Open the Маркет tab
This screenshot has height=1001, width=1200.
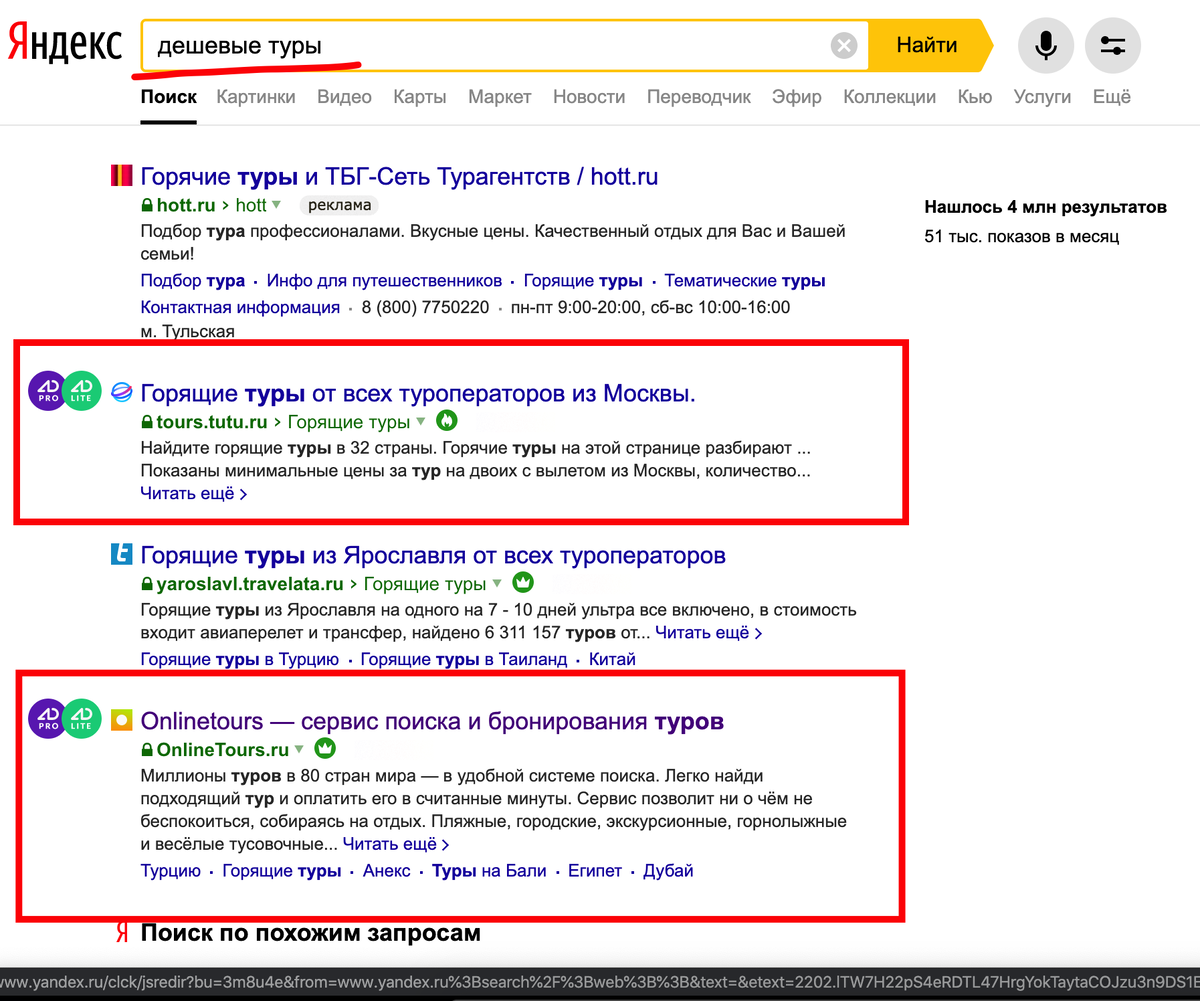coord(500,97)
